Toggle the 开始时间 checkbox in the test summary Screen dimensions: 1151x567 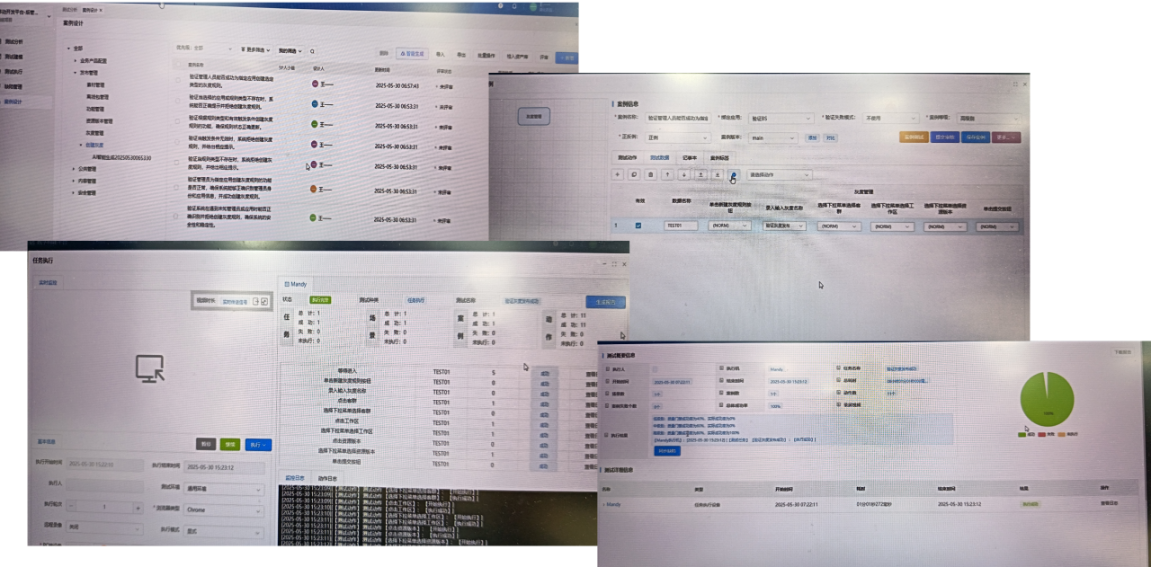tap(606, 381)
